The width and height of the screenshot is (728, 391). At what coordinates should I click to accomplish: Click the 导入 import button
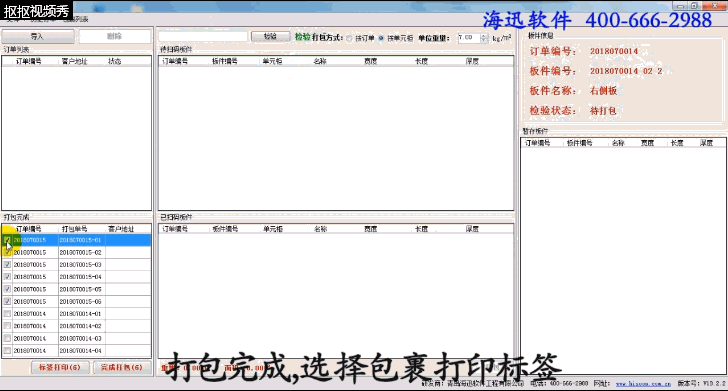pyautogui.click(x=38, y=36)
